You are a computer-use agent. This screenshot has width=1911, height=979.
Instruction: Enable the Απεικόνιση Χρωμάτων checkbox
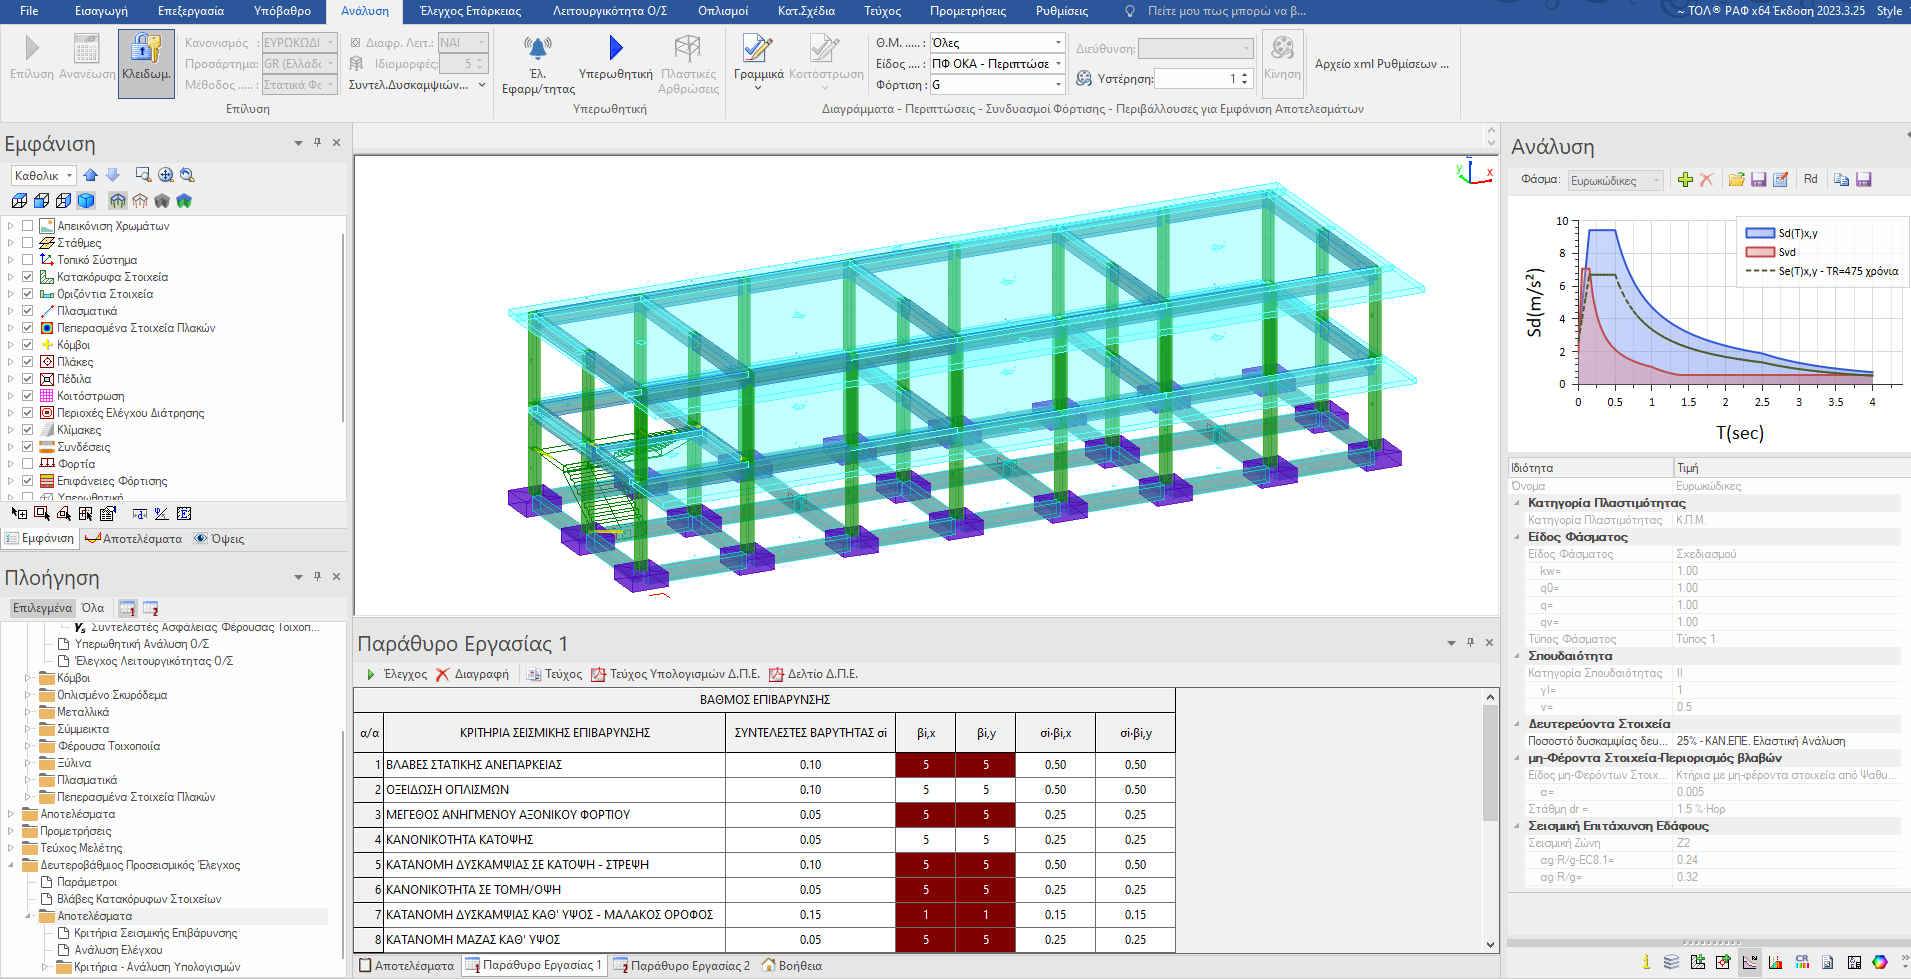coord(28,226)
